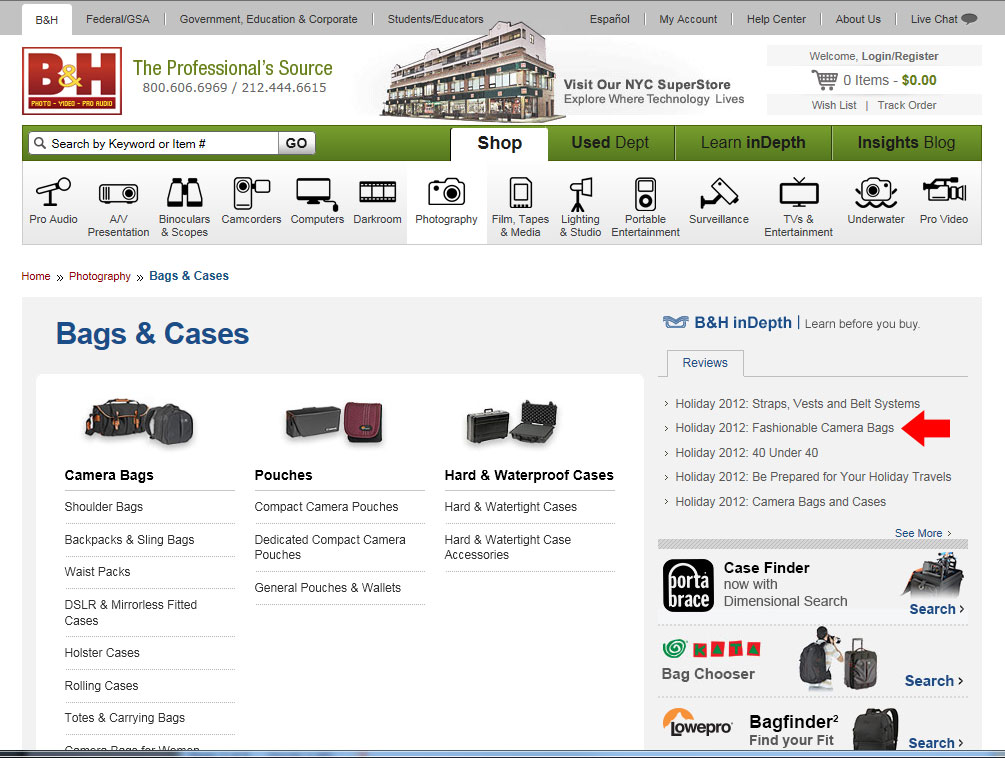Open the Lighting & Studio category
The image size is (1005, 758).
click(581, 208)
